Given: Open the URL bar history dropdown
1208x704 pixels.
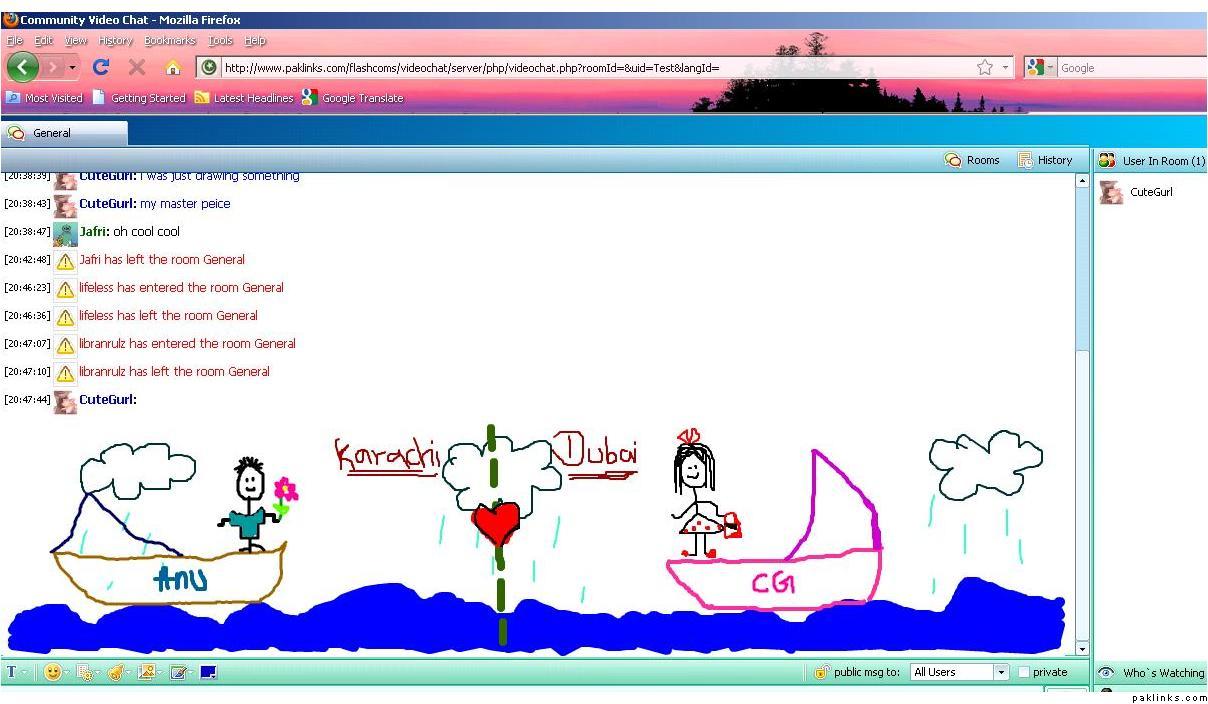Looking at the screenshot, I should tap(1006, 67).
